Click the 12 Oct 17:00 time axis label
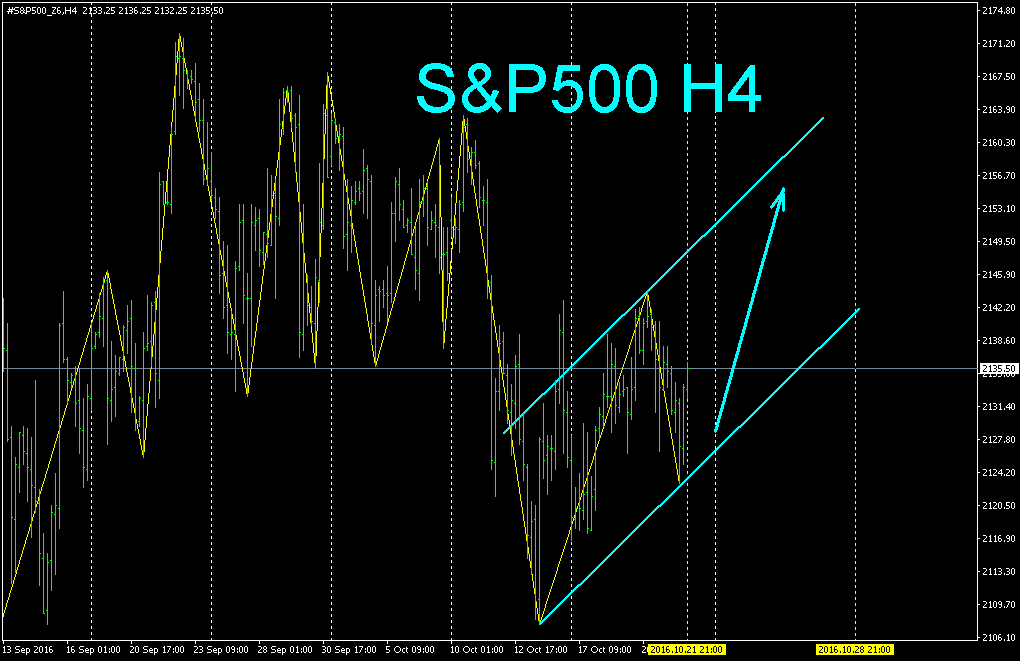This screenshot has width=1020, height=661. click(541, 649)
